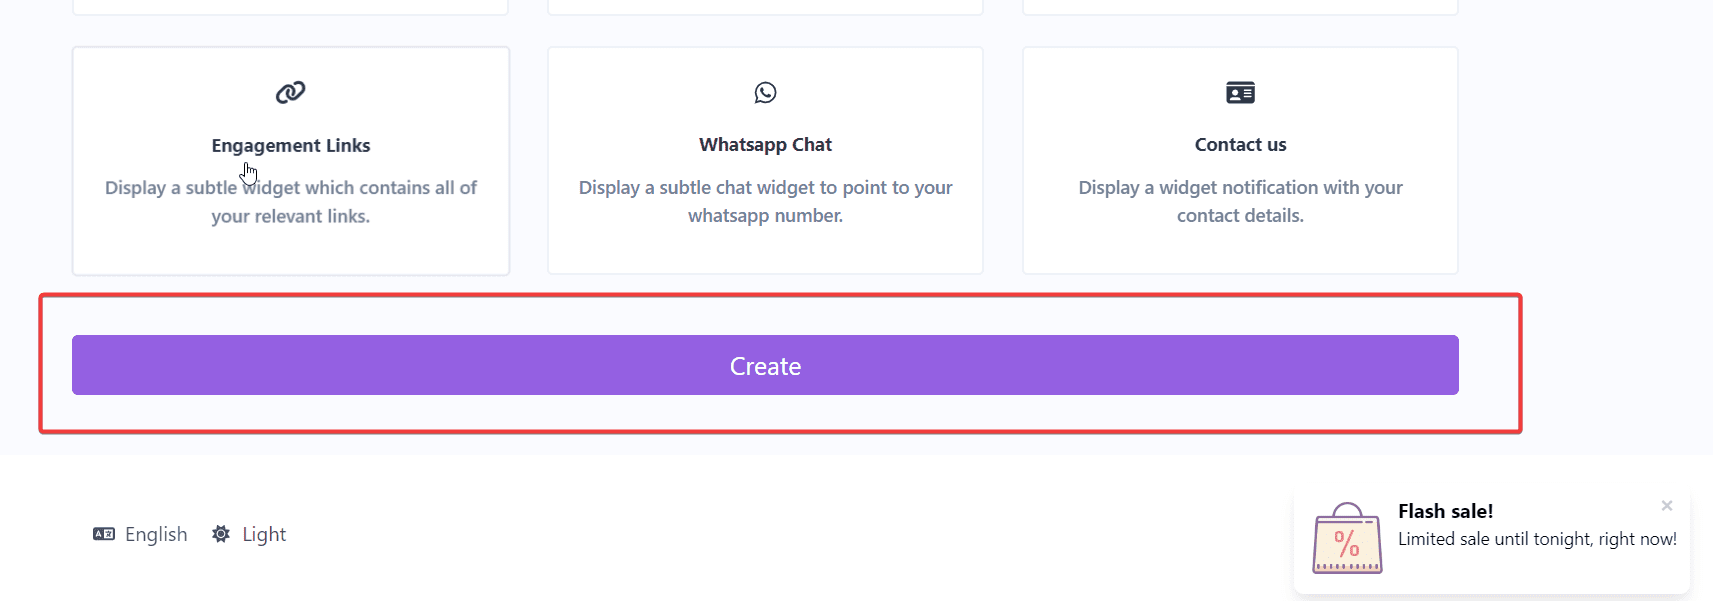
Task: Click the sun icon beside Light
Action: point(221,534)
